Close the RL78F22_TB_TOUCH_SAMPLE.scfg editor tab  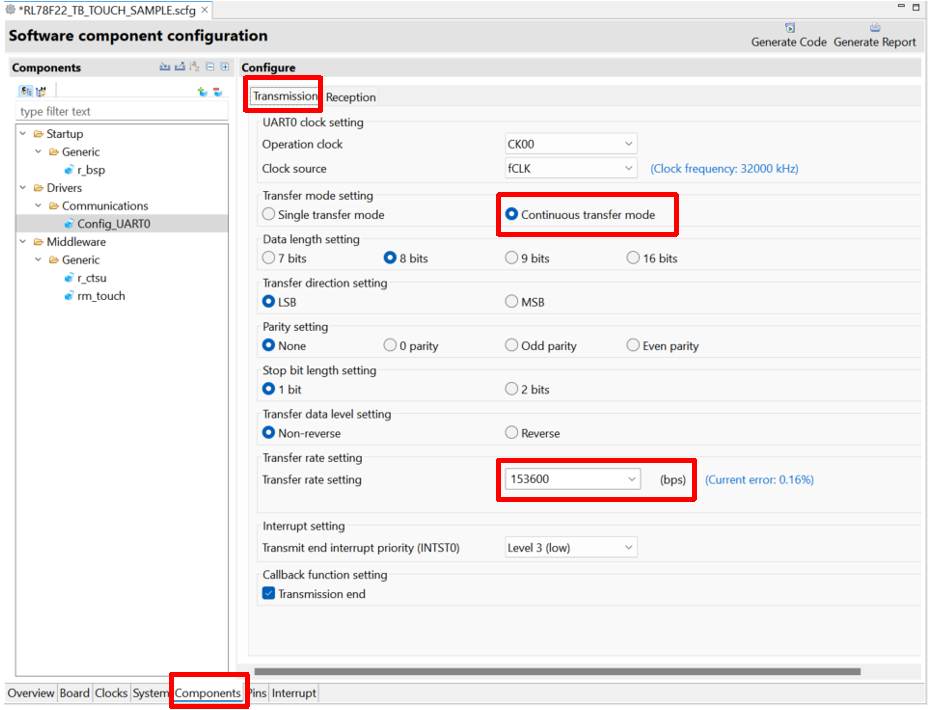click(205, 10)
